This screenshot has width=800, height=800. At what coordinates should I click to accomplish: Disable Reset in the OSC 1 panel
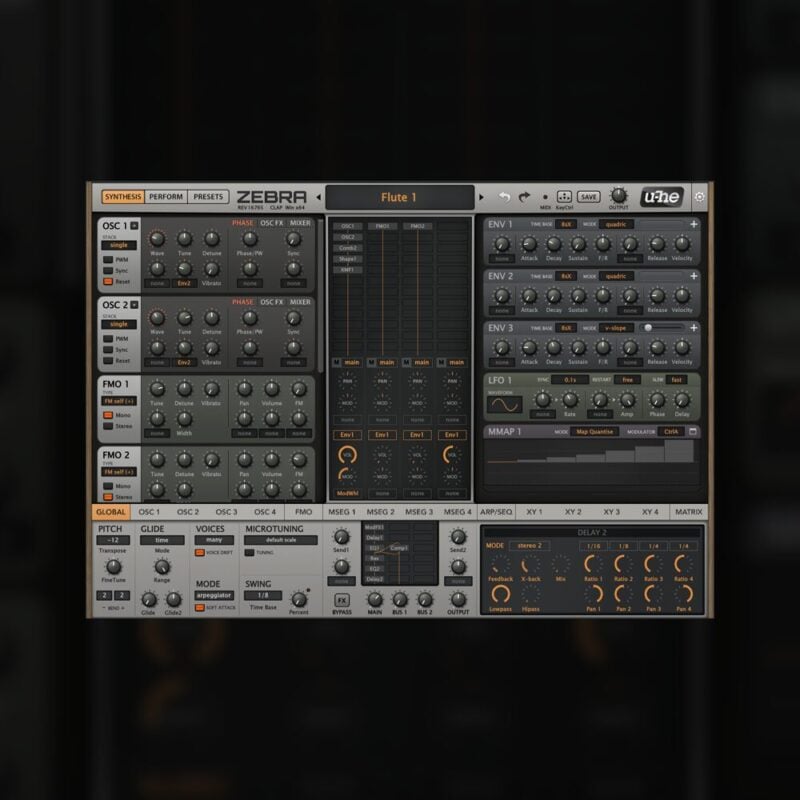click(108, 281)
